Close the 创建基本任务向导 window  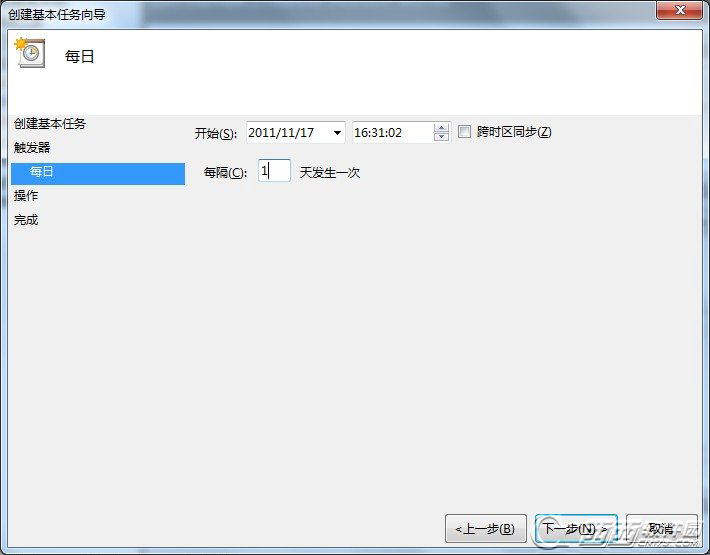point(679,10)
